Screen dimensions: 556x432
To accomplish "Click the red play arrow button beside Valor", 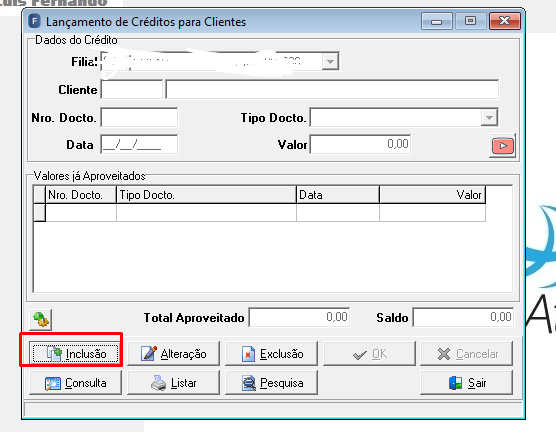I will [502, 145].
